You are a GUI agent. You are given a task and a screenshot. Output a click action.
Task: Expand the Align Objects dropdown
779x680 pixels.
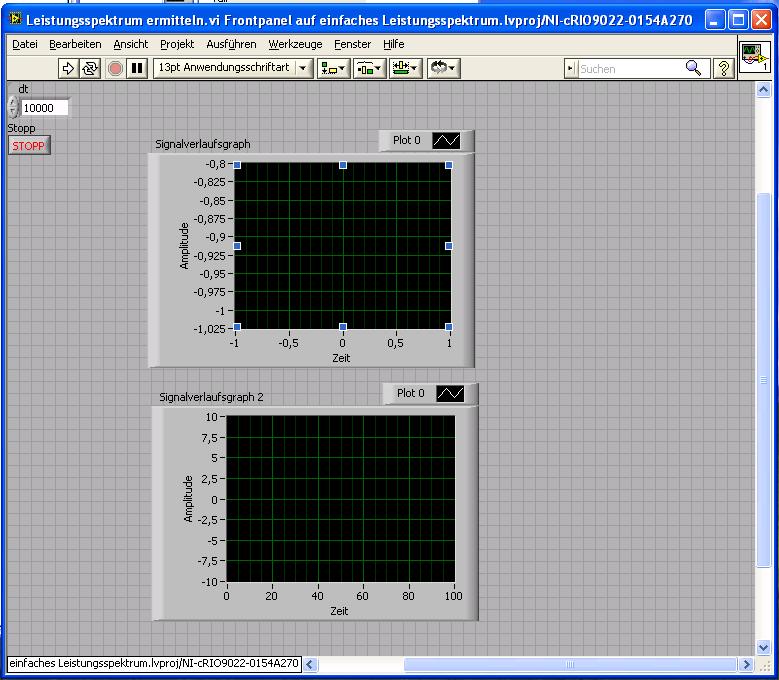pyautogui.click(x=332, y=68)
